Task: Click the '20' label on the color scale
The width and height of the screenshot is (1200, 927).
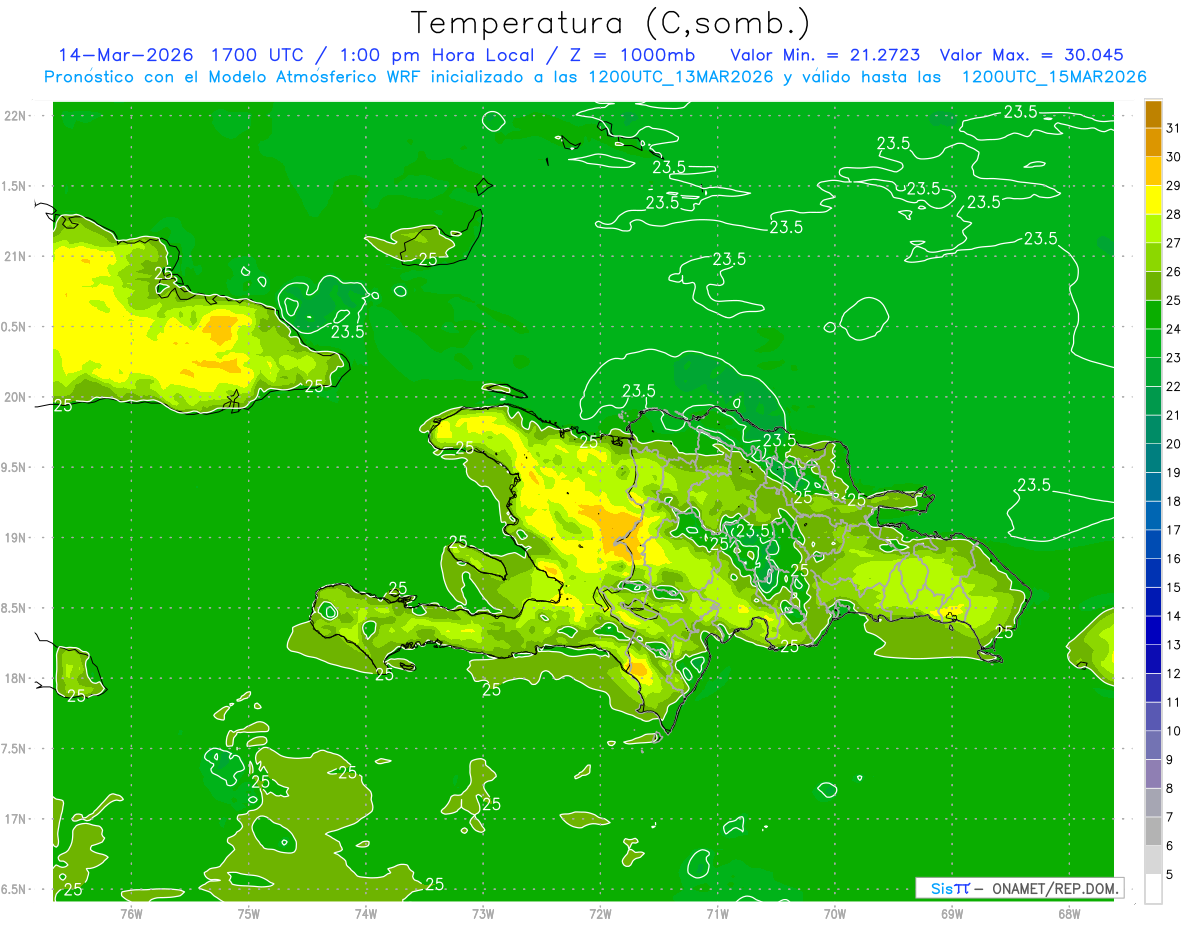Action: click(1173, 444)
